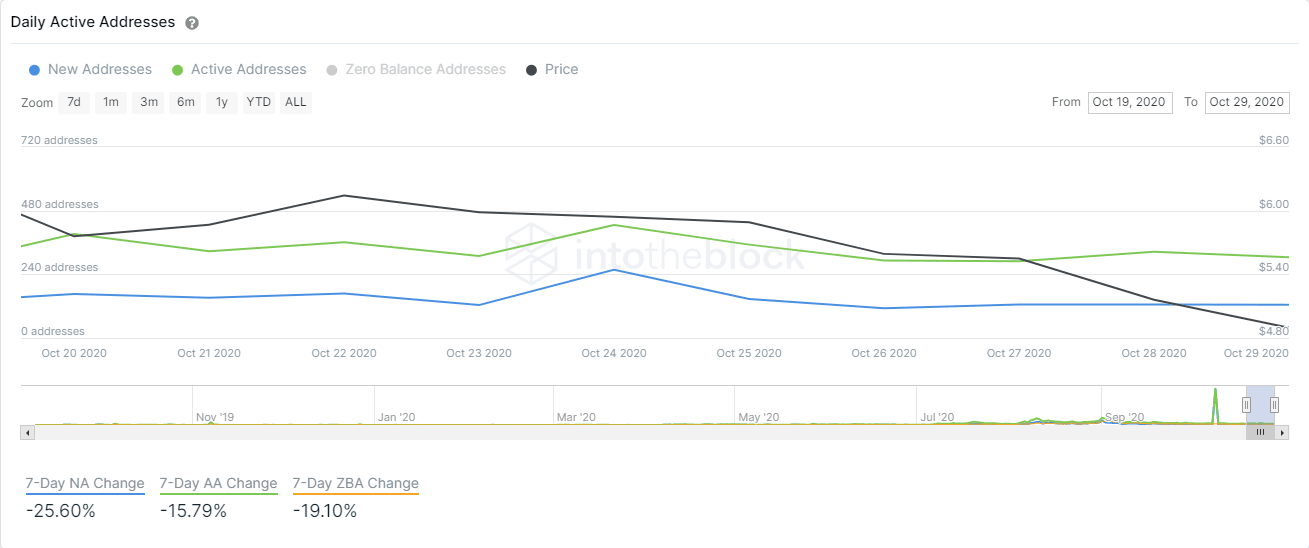Click the navigator scroll right arrow
This screenshot has height=548, width=1309.
tap(1283, 433)
